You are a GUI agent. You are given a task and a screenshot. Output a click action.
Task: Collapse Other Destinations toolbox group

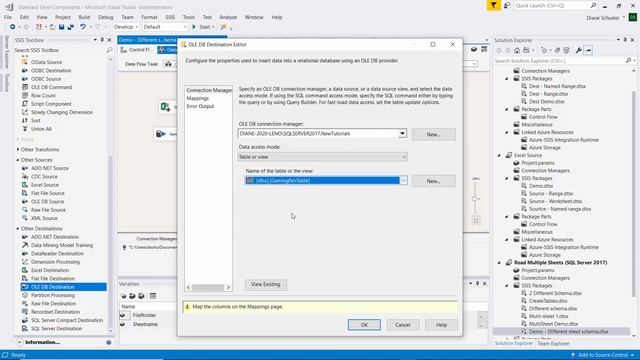point(18,229)
